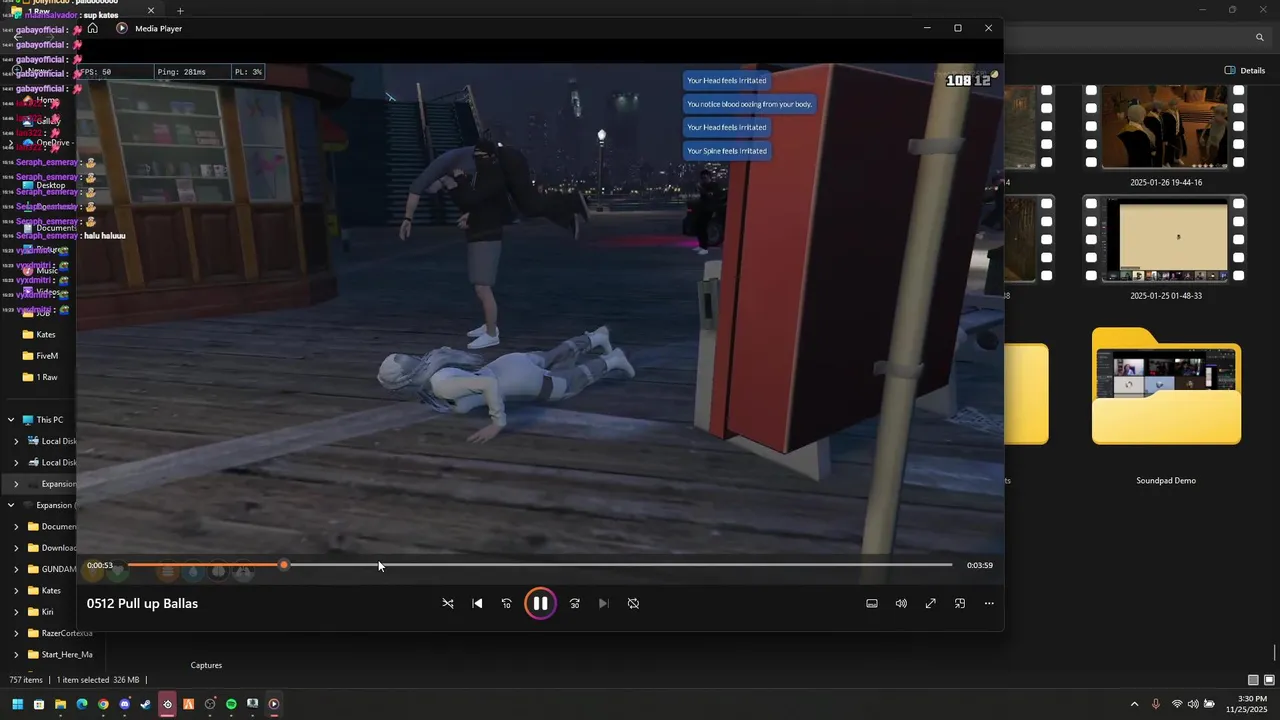Click the seek bar playhead thumb
This screenshot has width=1280, height=720.
pyautogui.click(x=284, y=565)
